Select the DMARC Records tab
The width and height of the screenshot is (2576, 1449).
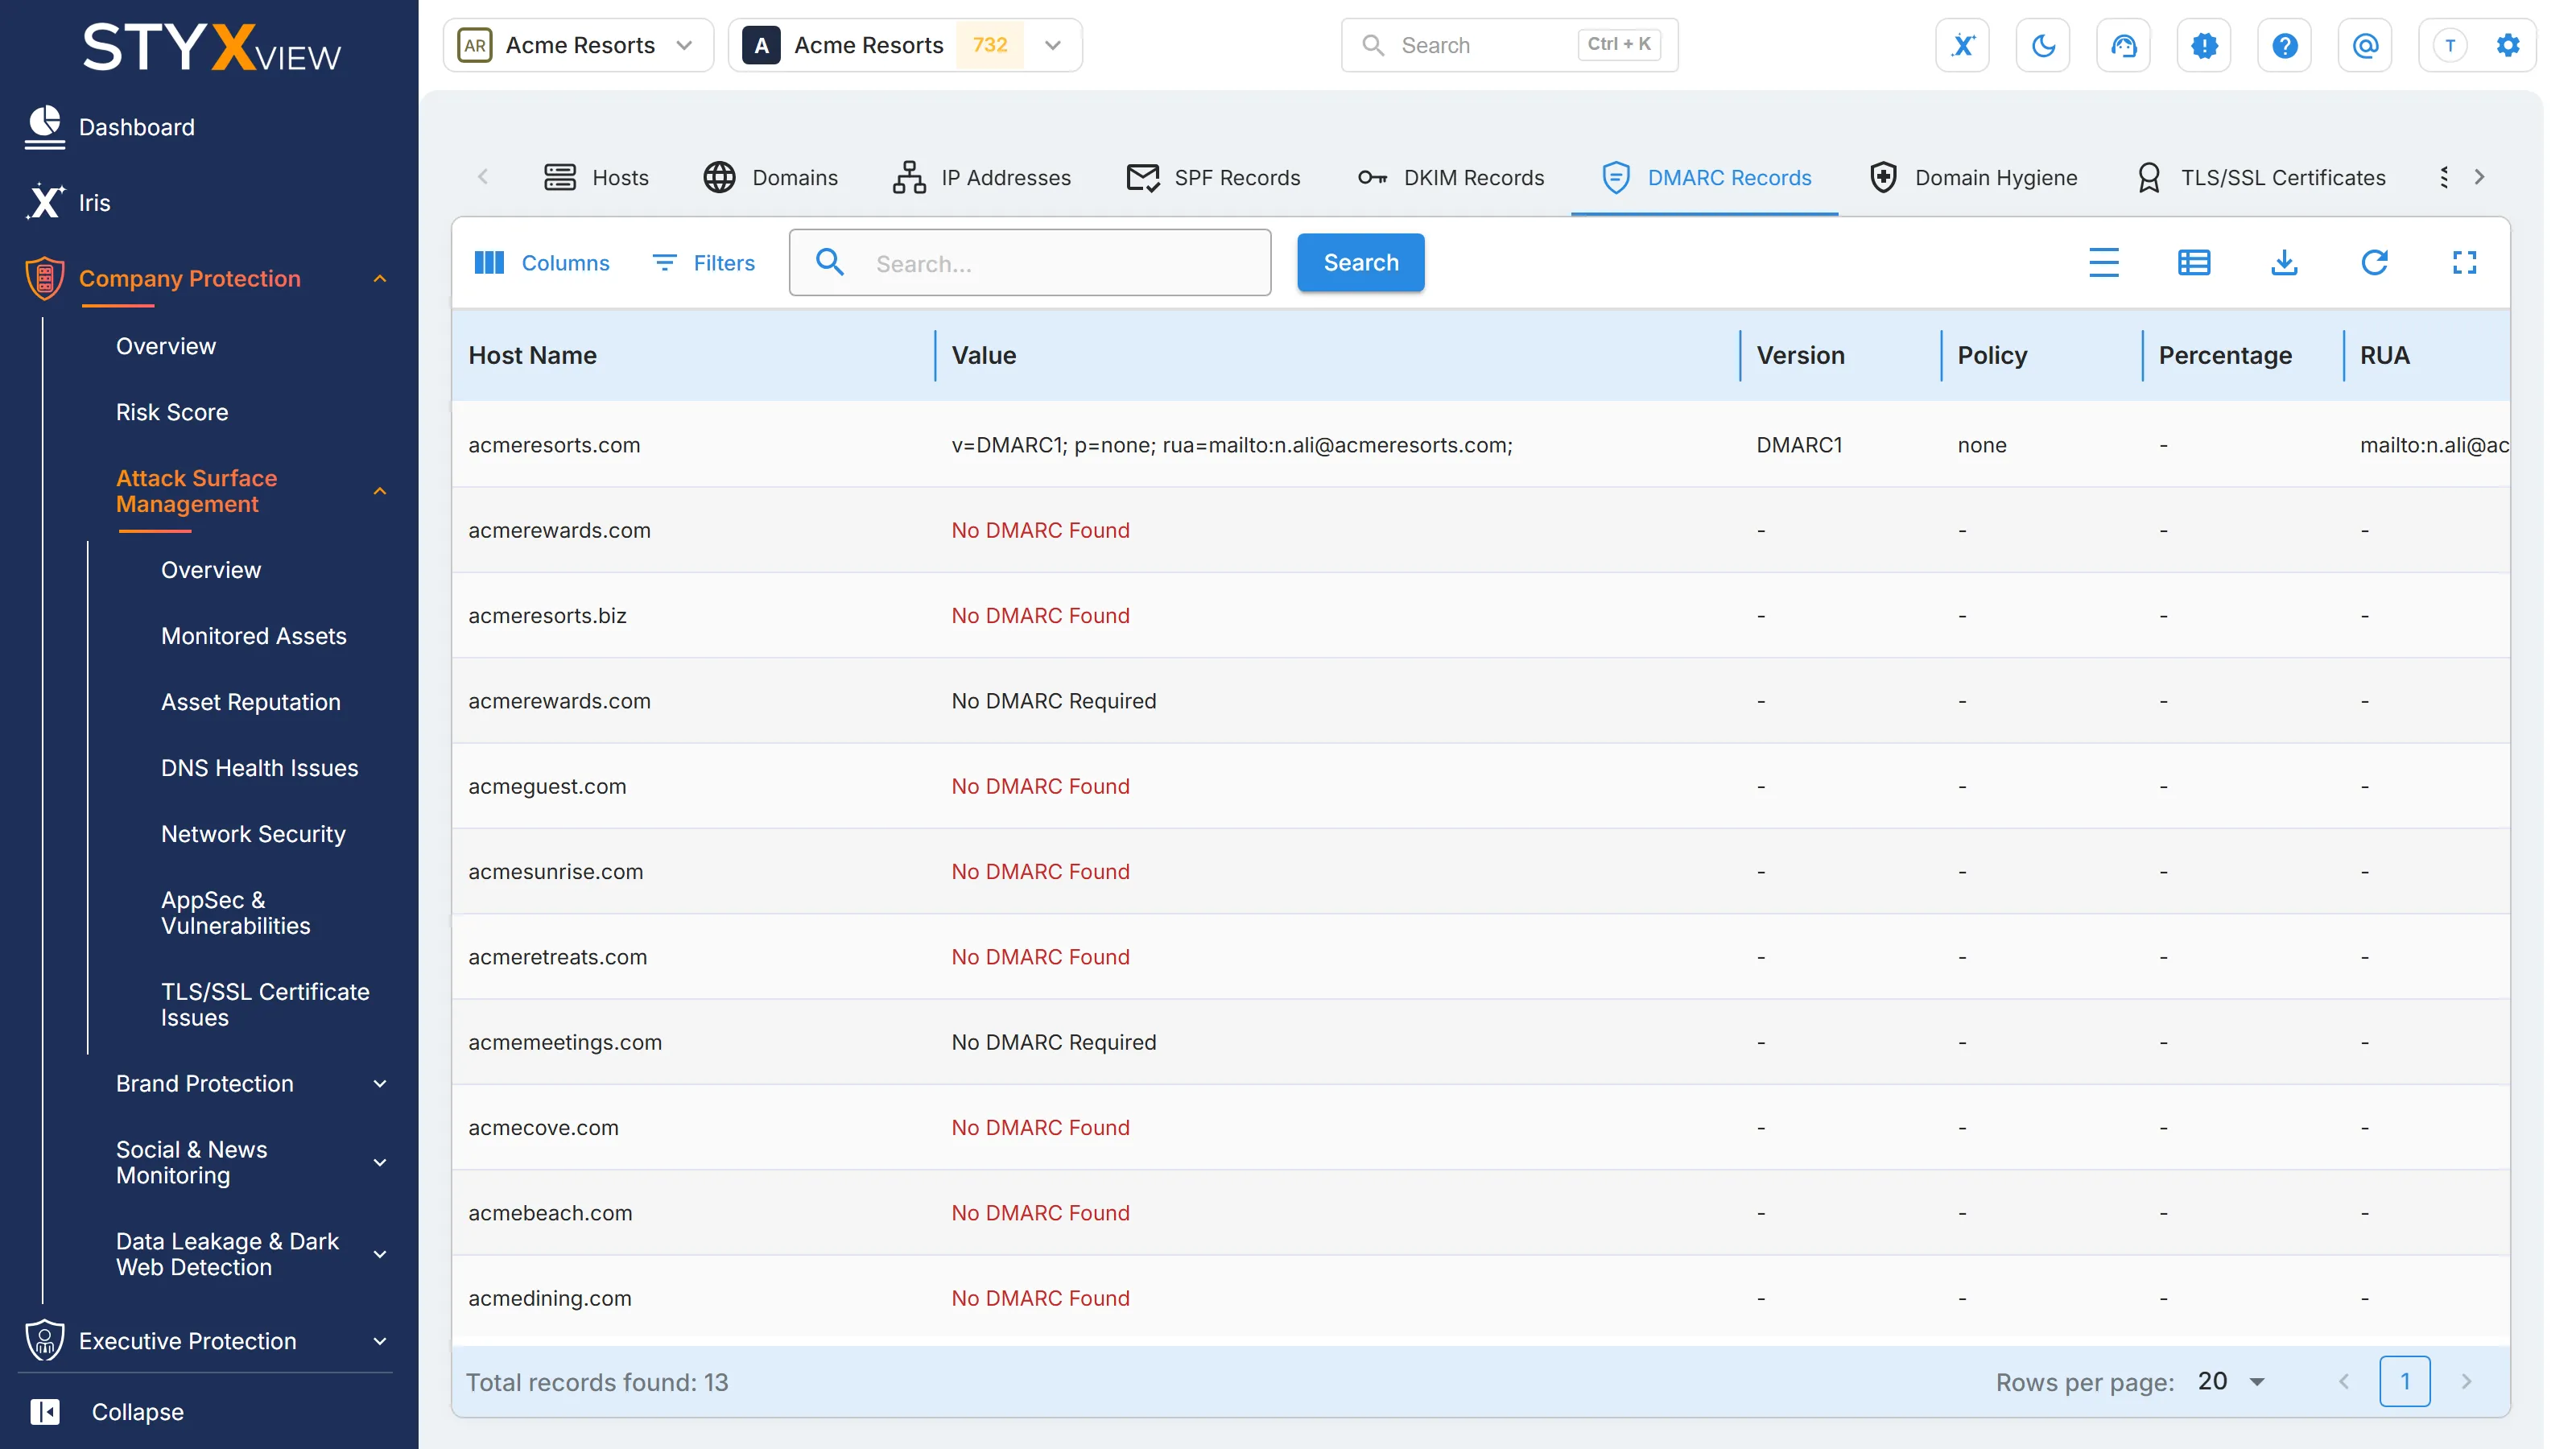pyautogui.click(x=1705, y=177)
